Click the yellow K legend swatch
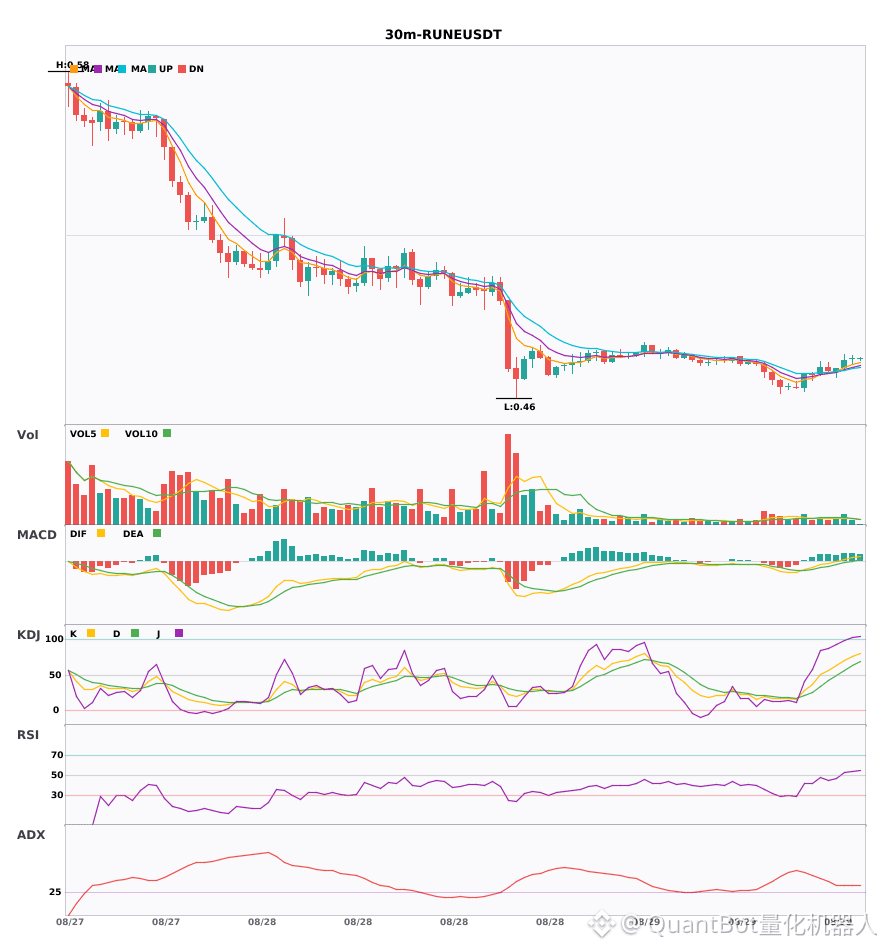This screenshot has width=885, height=950. coord(91,633)
